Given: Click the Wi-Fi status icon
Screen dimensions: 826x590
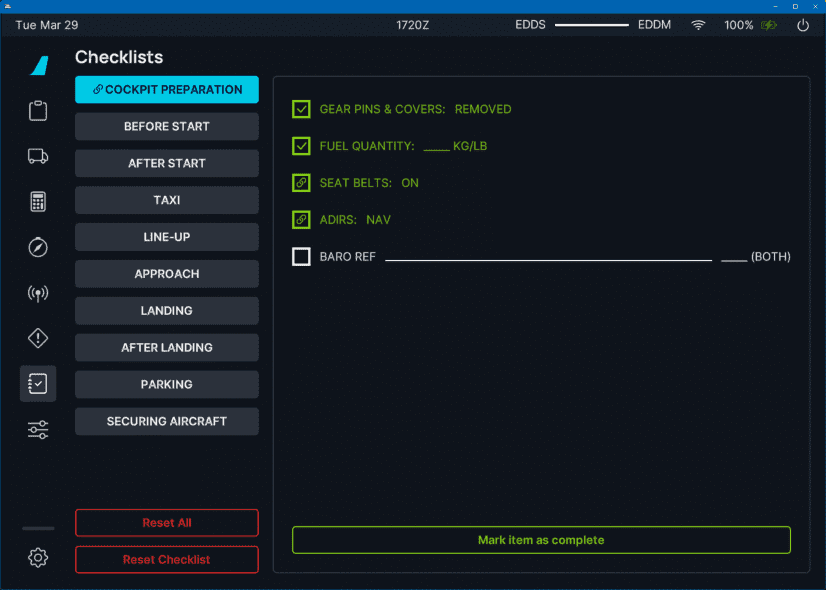Looking at the screenshot, I should click(x=698, y=25).
